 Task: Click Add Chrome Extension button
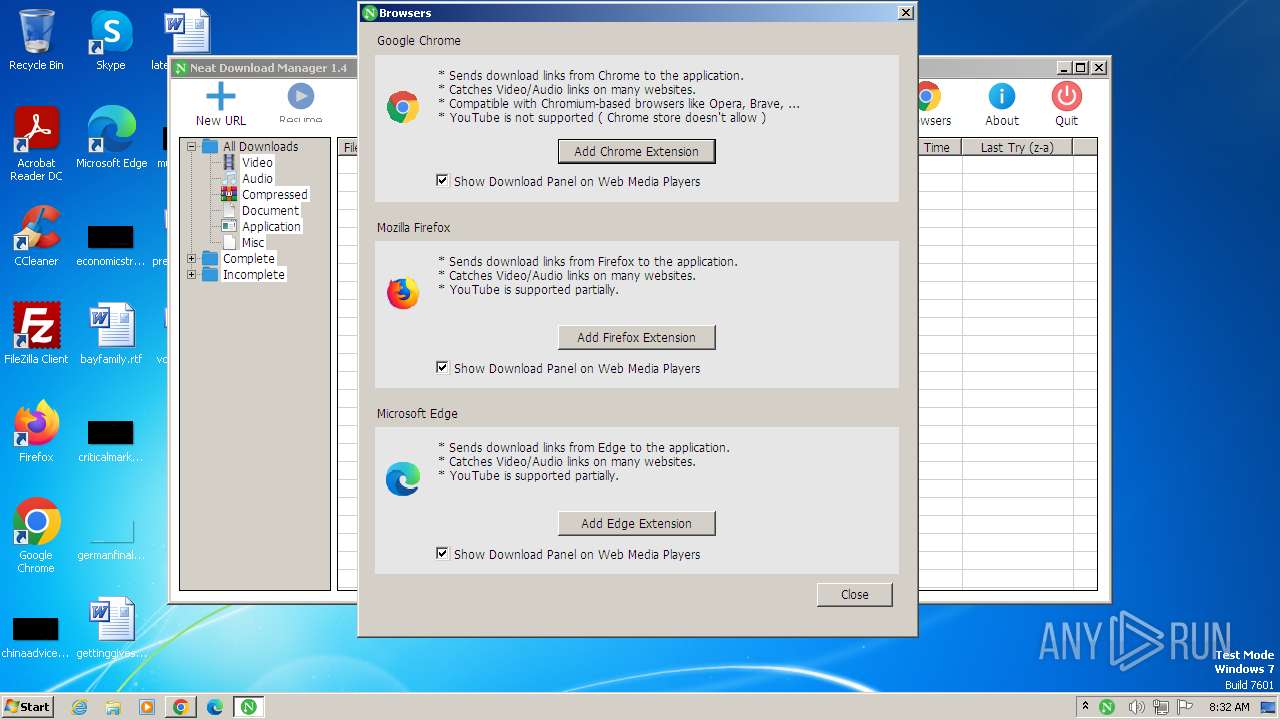click(x=636, y=151)
